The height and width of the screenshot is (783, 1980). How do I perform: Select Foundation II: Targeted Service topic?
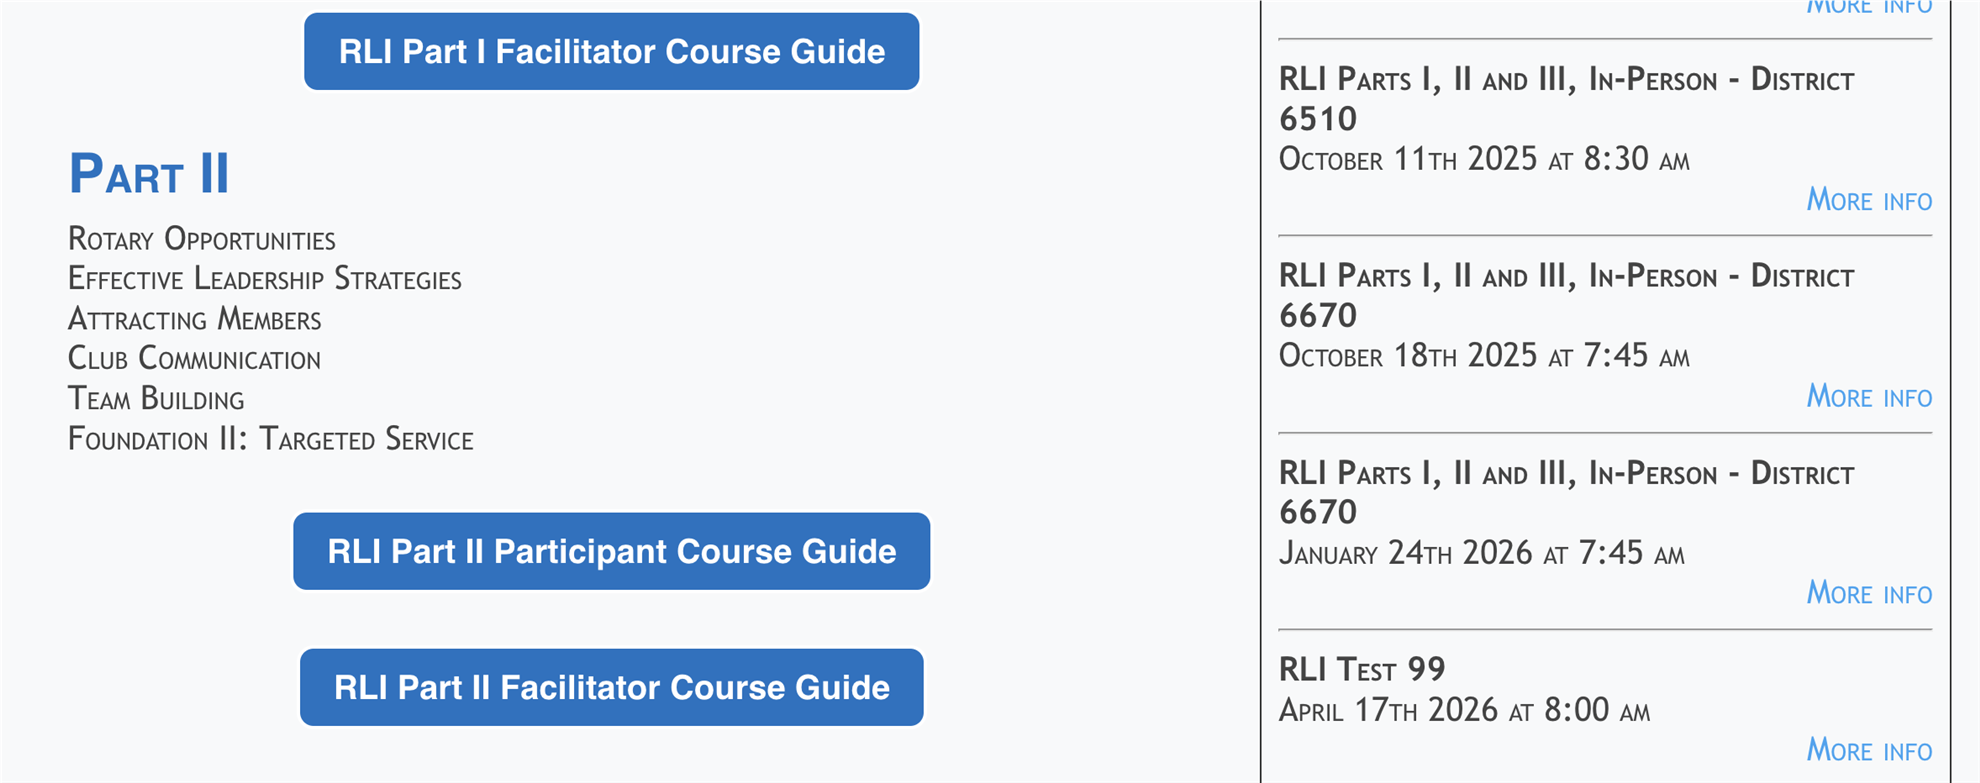270,439
